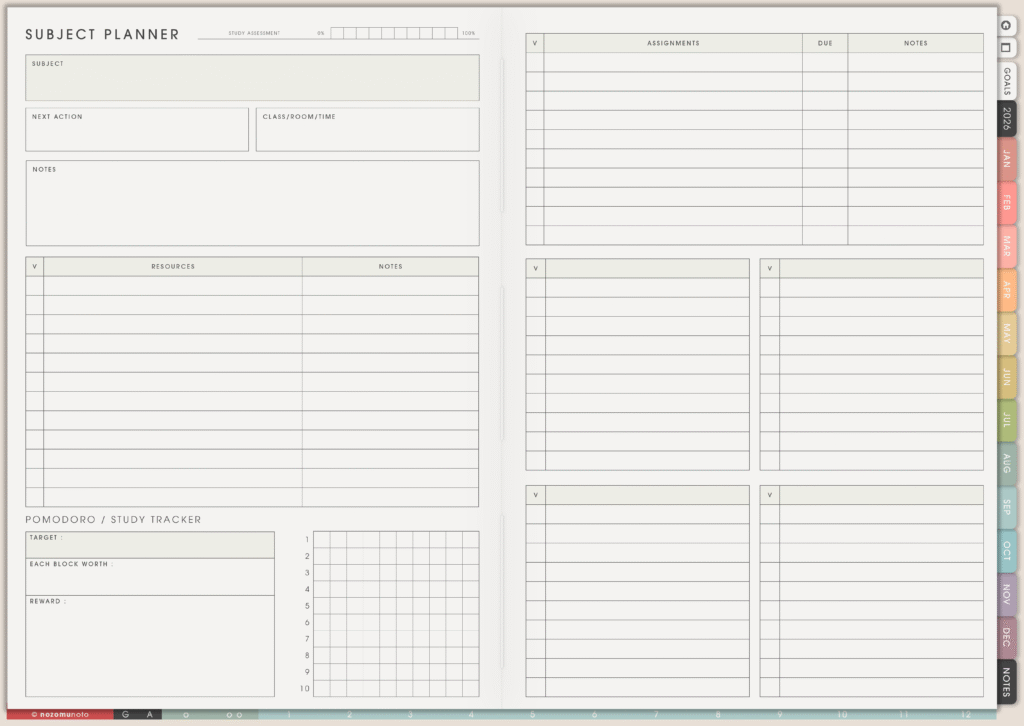
Task: Click the single circle icon in bottom bar
Action: [186, 715]
